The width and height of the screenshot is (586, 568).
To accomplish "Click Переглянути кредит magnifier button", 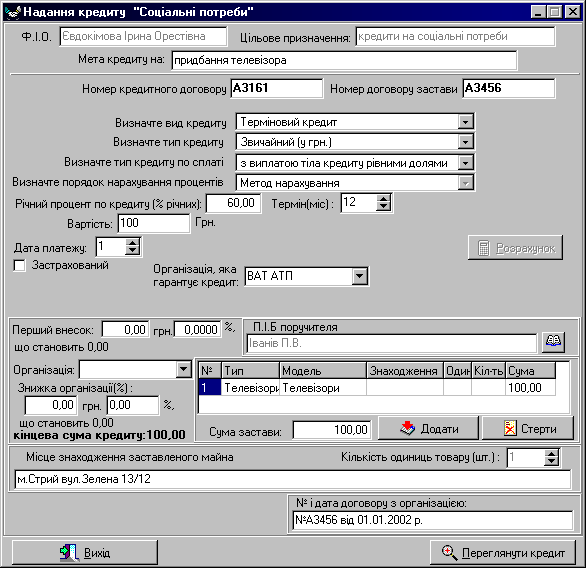I will [503, 552].
